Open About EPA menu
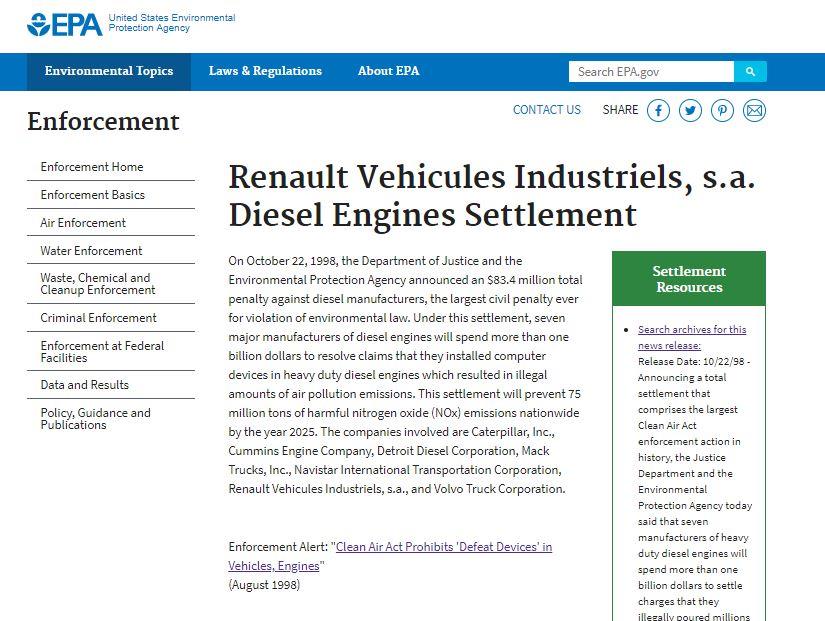 [x=388, y=72]
